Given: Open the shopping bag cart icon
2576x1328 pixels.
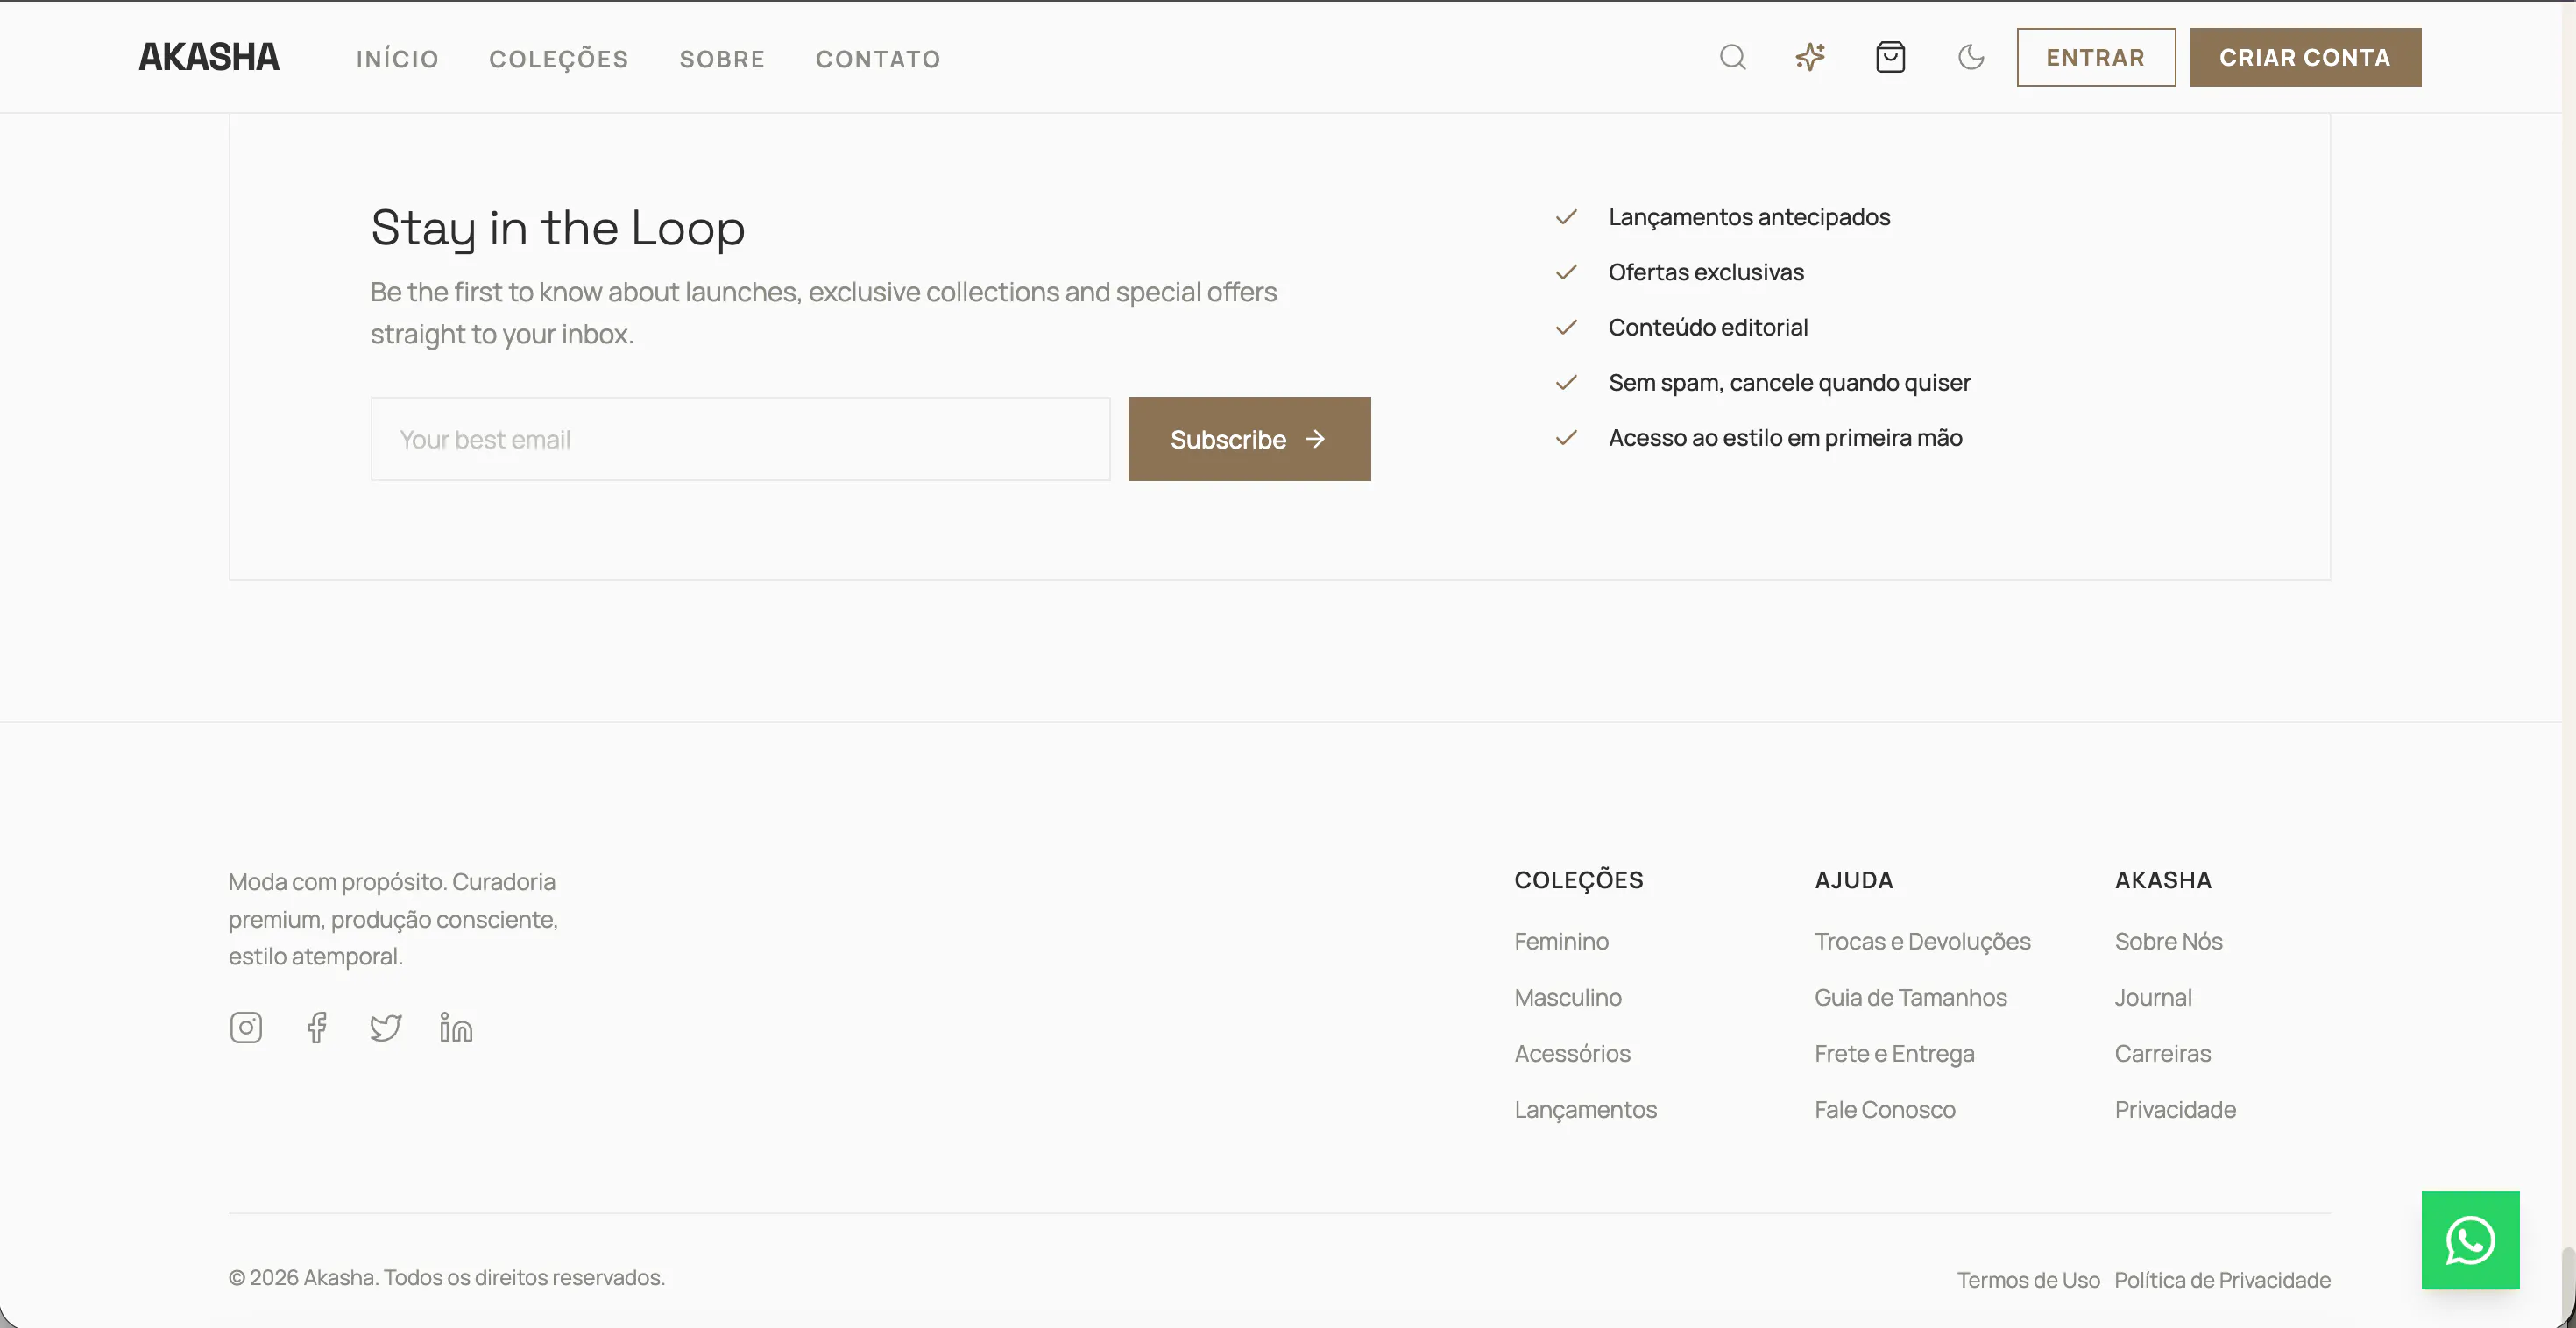Looking at the screenshot, I should pyautogui.click(x=1890, y=57).
